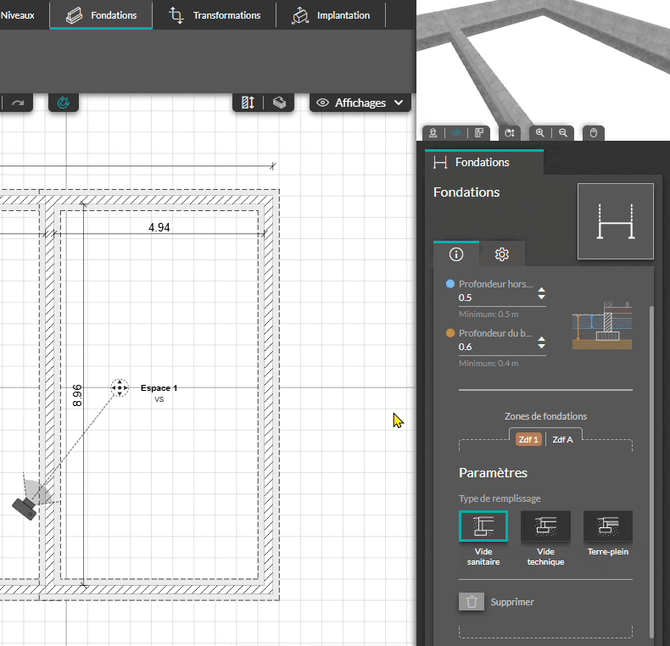Image resolution: width=670 pixels, height=646 pixels.
Task: Click the orange Profondeur du bon sol dot
Action: (x=450, y=333)
